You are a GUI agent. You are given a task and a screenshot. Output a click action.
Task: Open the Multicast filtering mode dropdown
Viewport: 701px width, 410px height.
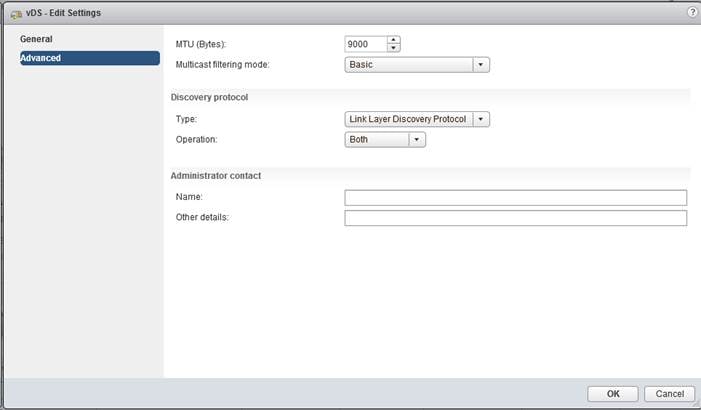417,65
